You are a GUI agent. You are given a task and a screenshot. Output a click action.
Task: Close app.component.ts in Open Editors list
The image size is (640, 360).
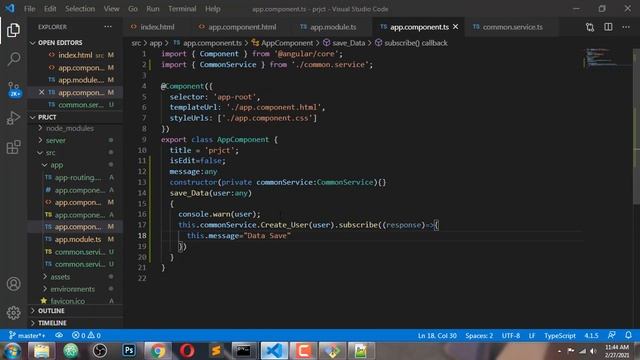pyautogui.click(x=41, y=92)
